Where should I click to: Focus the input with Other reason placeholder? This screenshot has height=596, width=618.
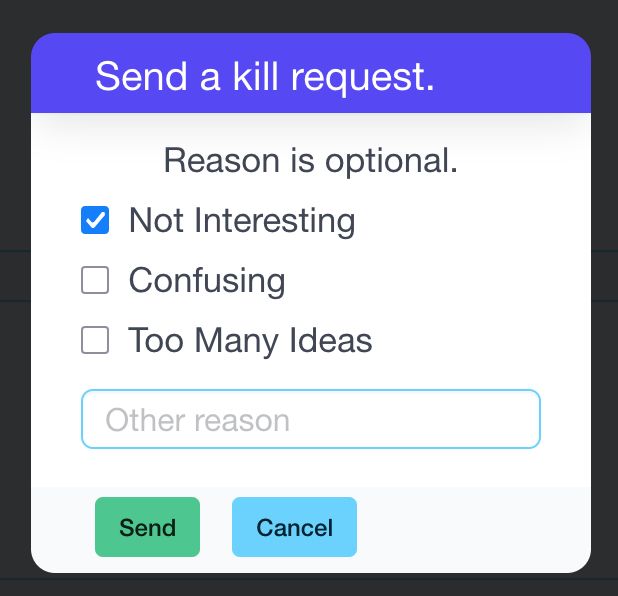click(310, 419)
